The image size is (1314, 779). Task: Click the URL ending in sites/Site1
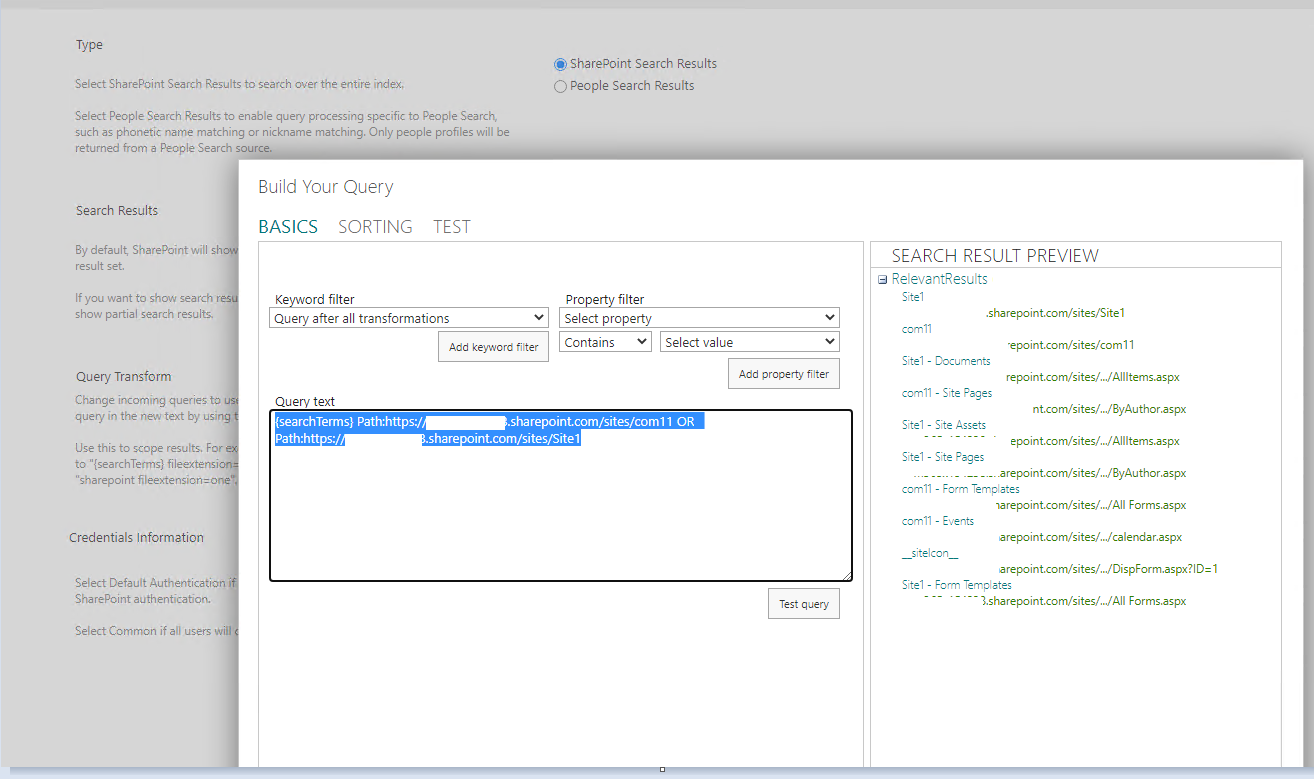point(1055,313)
